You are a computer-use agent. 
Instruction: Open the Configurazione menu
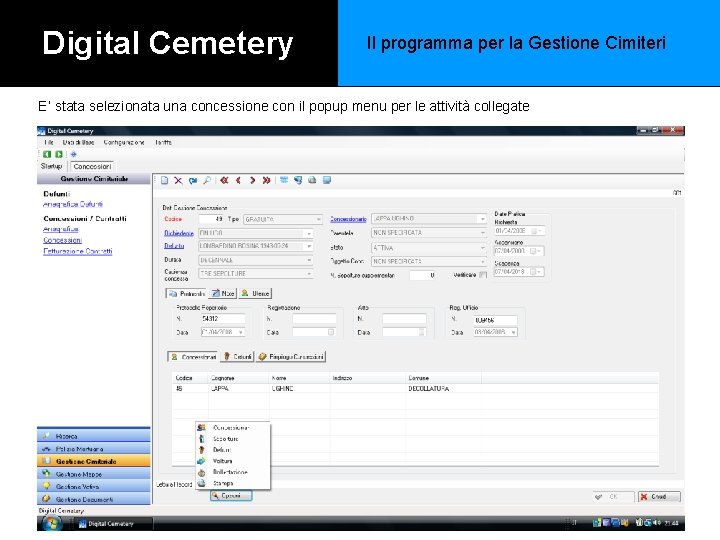coord(124,142)
